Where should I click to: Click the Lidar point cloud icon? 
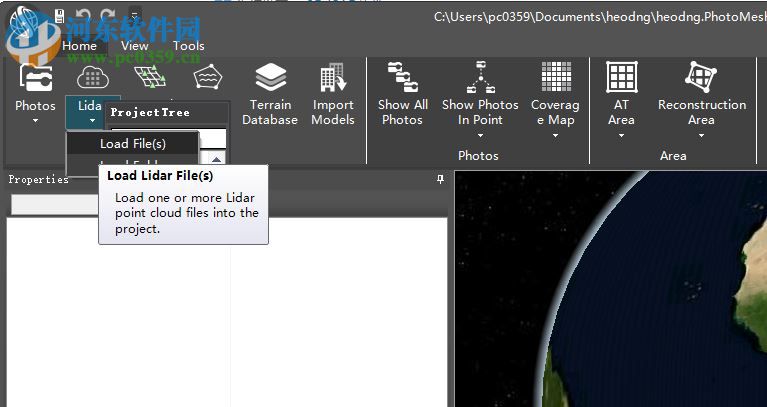coord(92,77)
